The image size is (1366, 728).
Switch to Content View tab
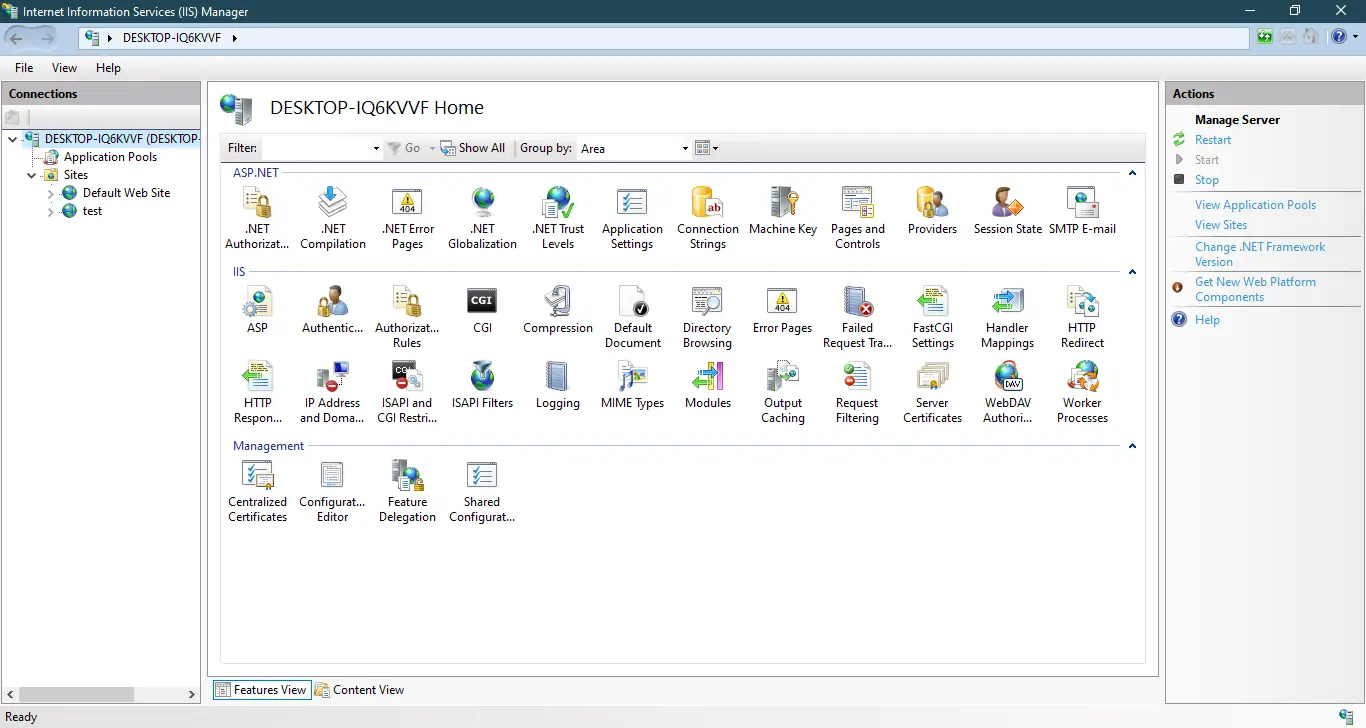click(x=359, y=690)
